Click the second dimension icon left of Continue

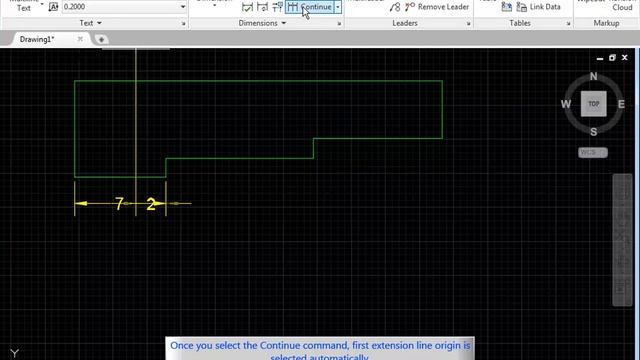(262, 7)
